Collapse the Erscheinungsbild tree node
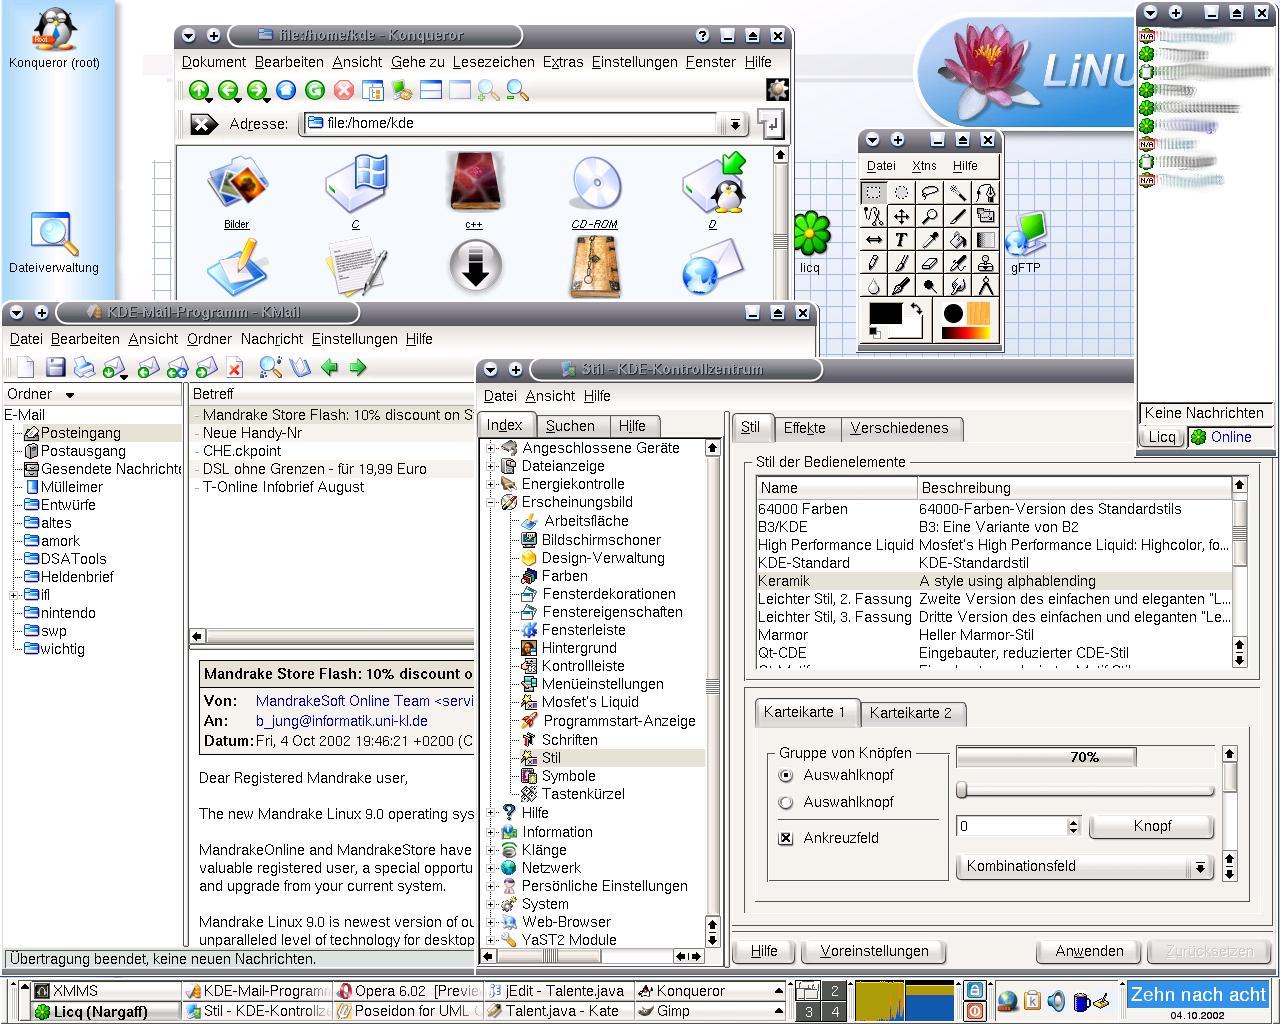Viewport: 1280px width, 1024px height. [x=491, y=502]
